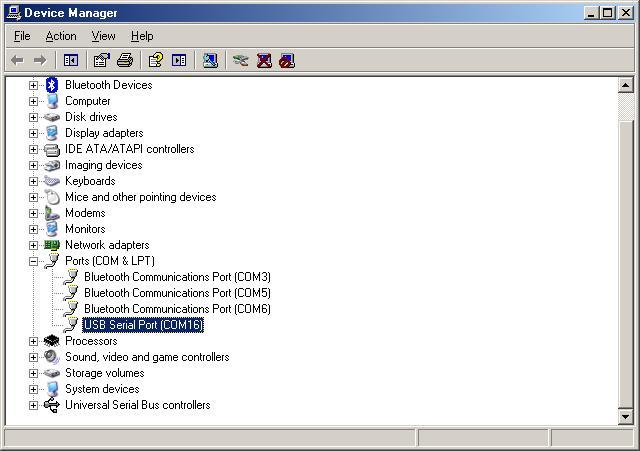Click the Uninstall device toolbar icon

(x=264, y=61)
